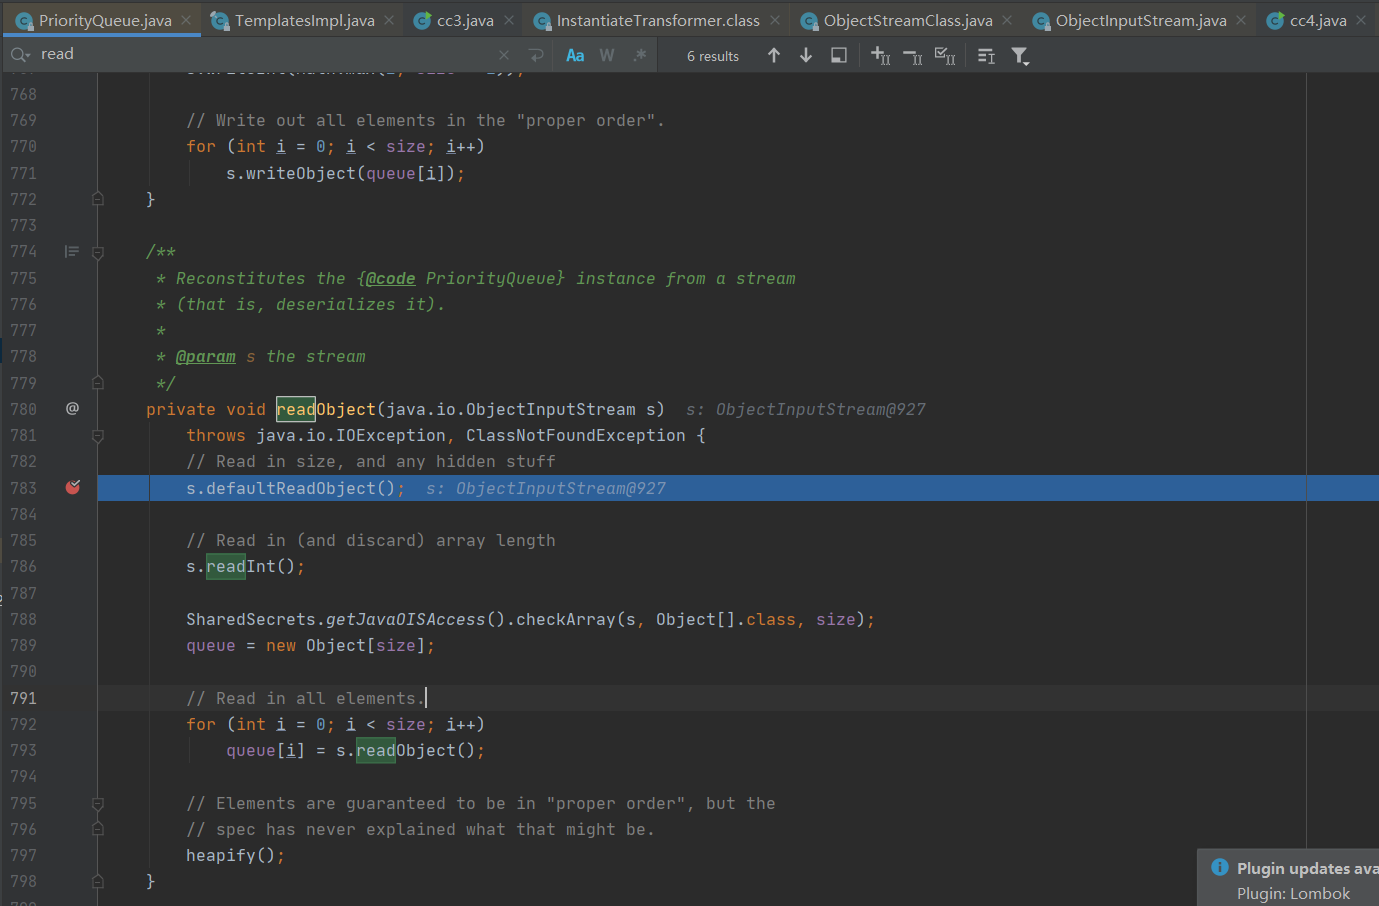Select all occurrences icon

pyautogui.click(x=945, y=56)
